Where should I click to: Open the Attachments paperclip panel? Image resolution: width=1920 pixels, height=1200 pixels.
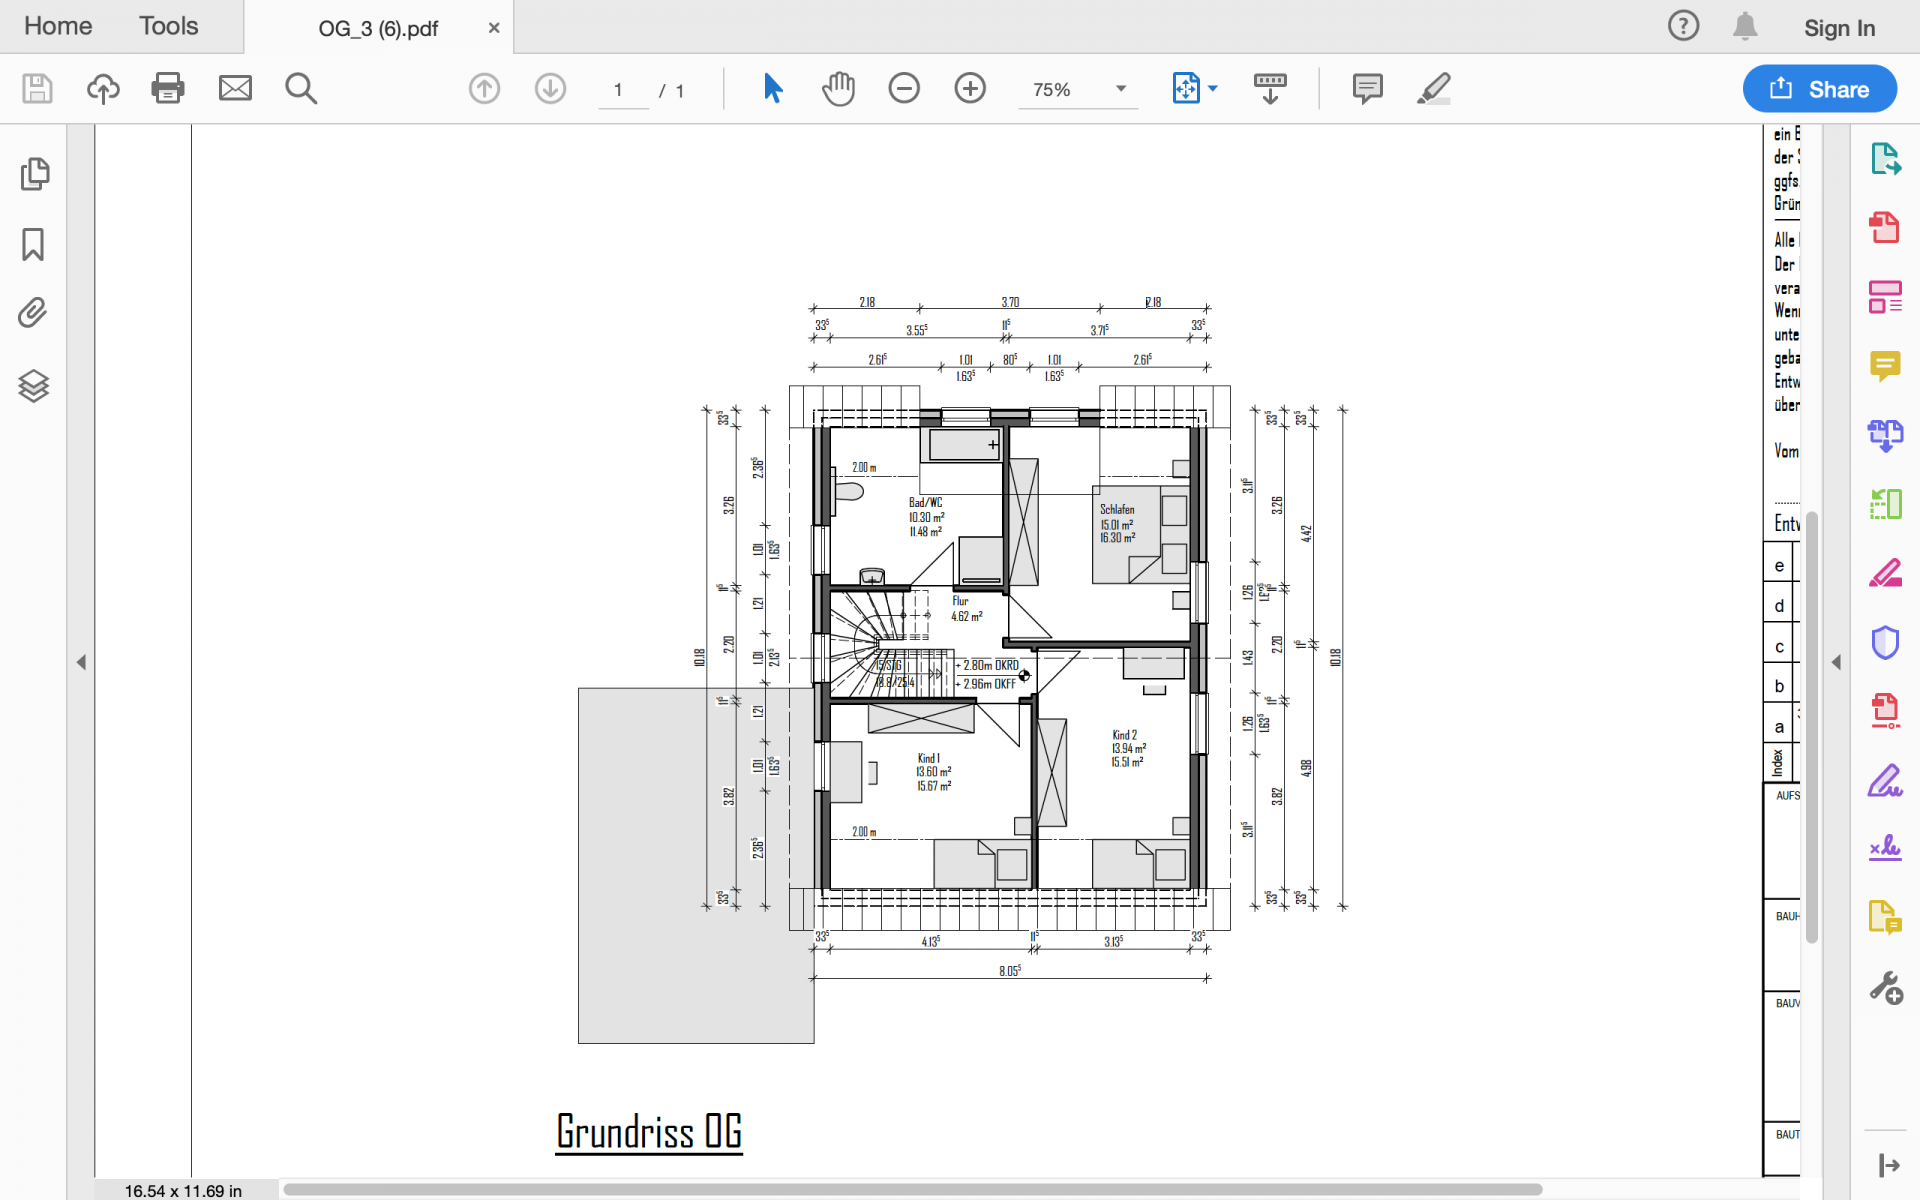coord(33,313)
